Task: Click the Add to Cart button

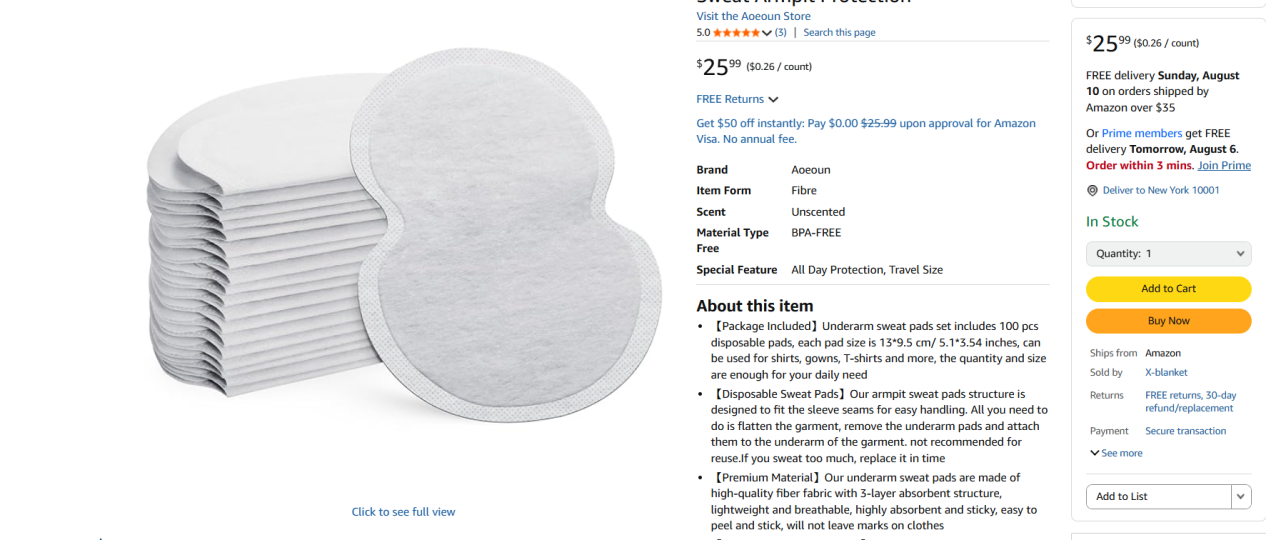Action: click(1168, 289)
